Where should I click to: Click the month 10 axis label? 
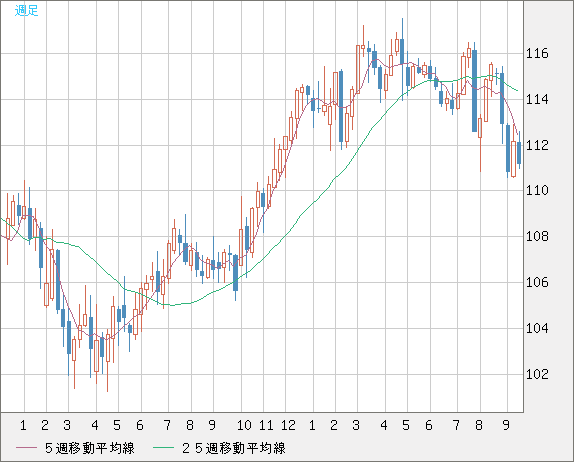coord(244,425)
